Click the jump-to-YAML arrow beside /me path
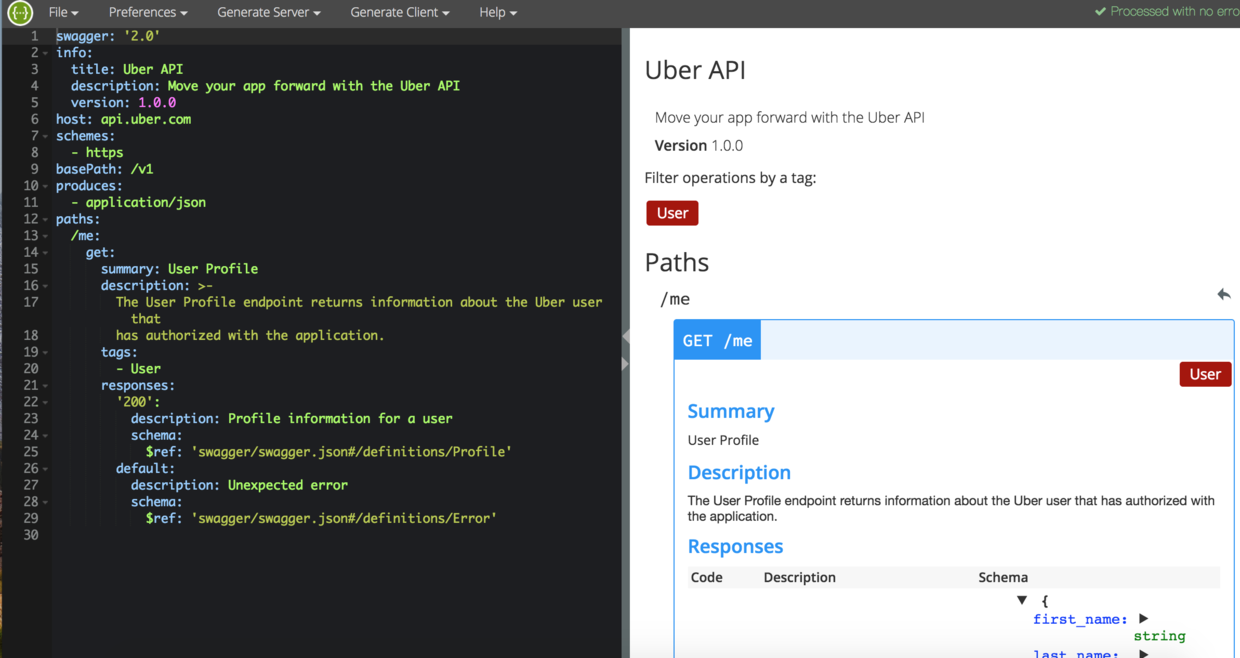Image resolution: width=1240 pixels, height=658 pixels. point(1223,294)
